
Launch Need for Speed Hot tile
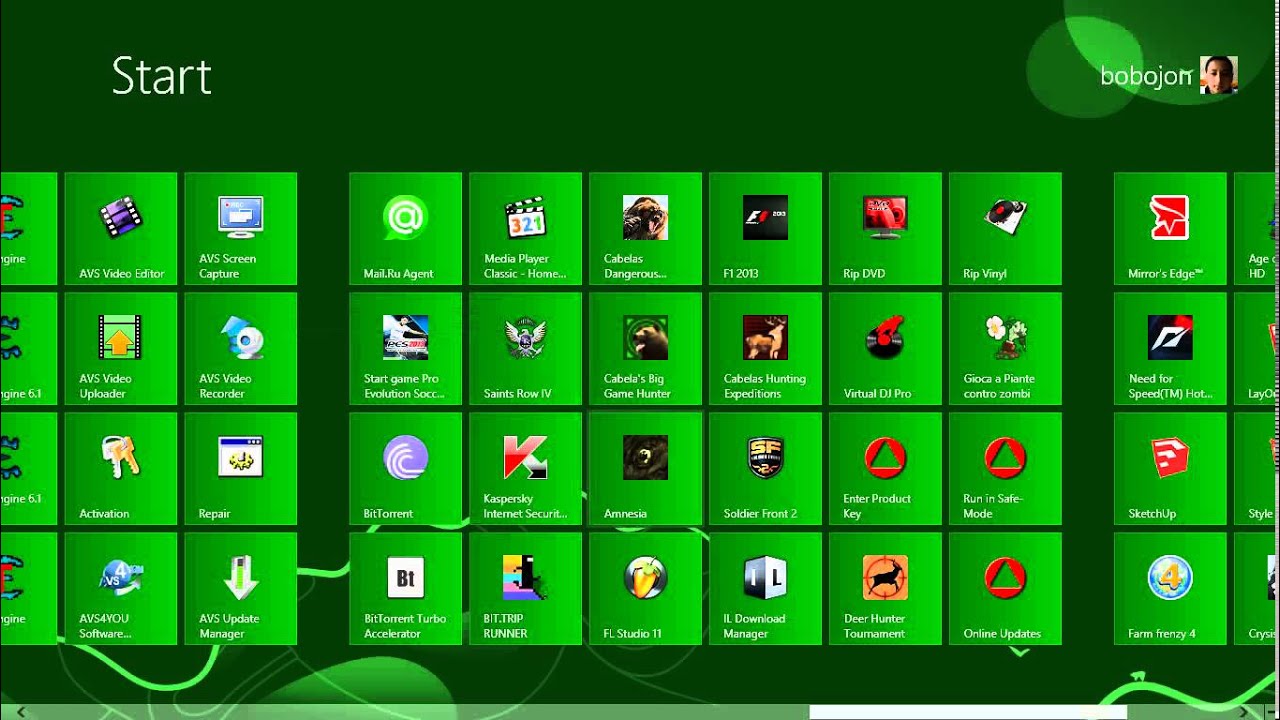click(x=1171, y=349)
